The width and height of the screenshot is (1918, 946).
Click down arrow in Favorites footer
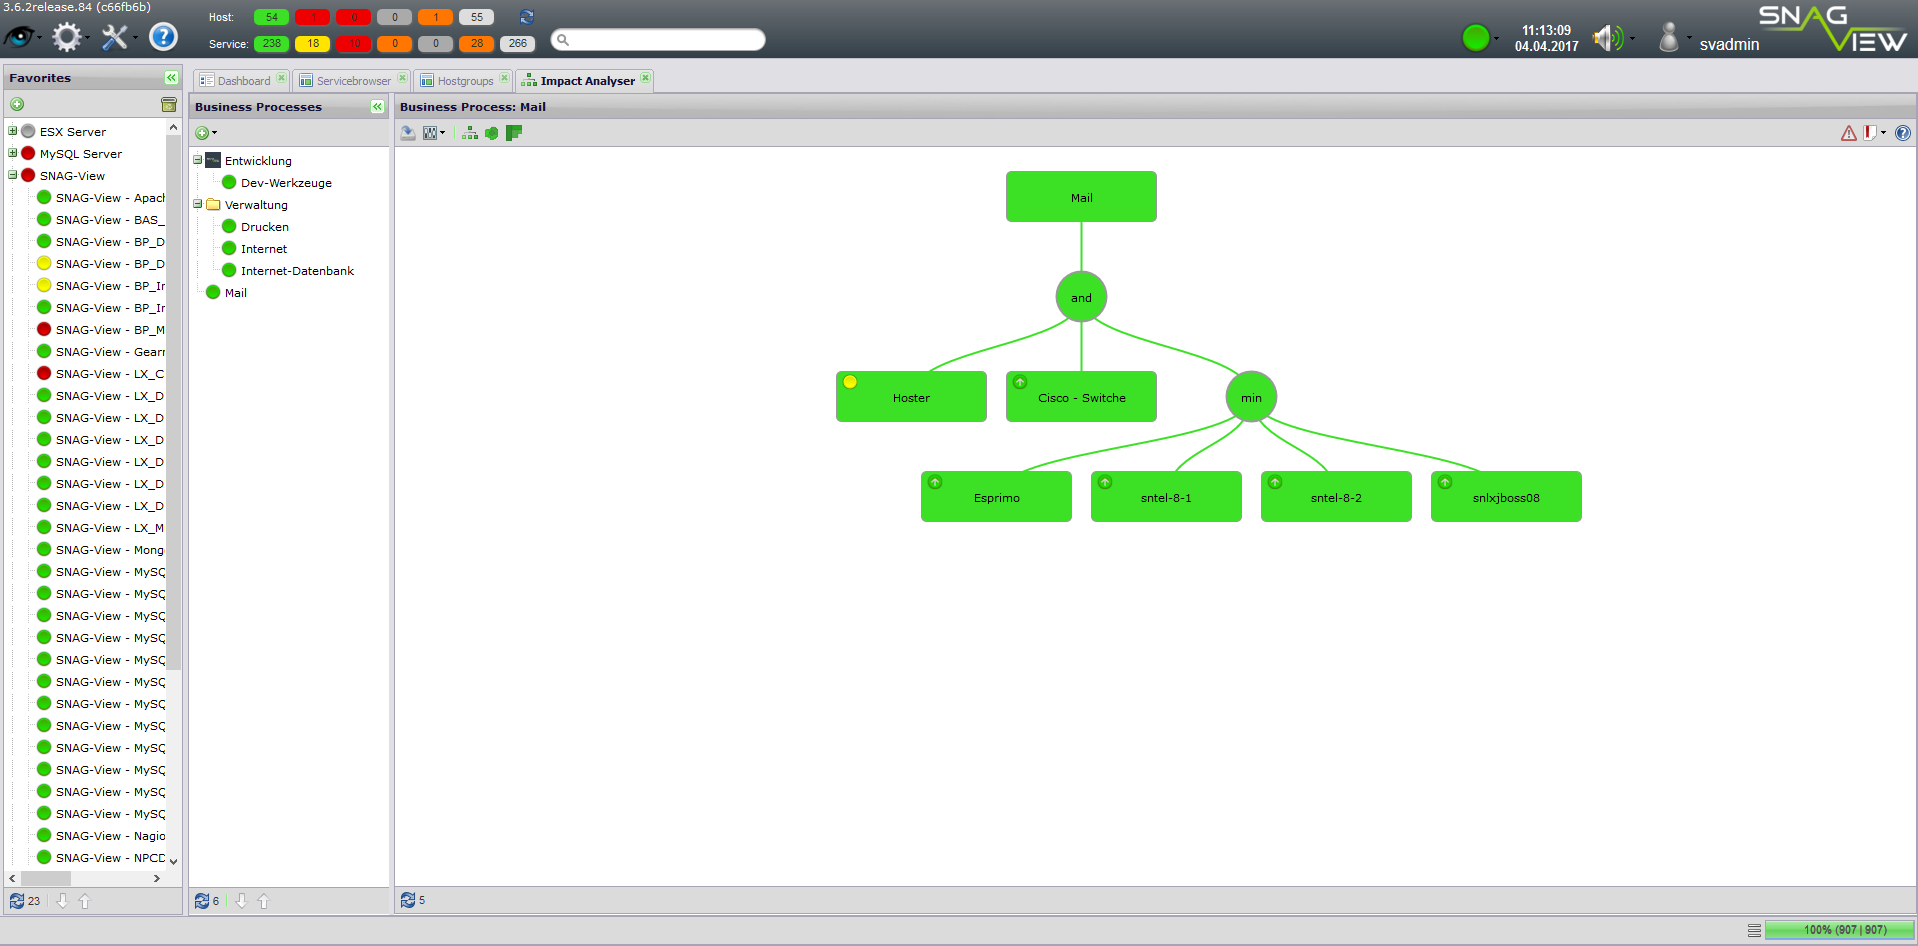click(62, 901)
